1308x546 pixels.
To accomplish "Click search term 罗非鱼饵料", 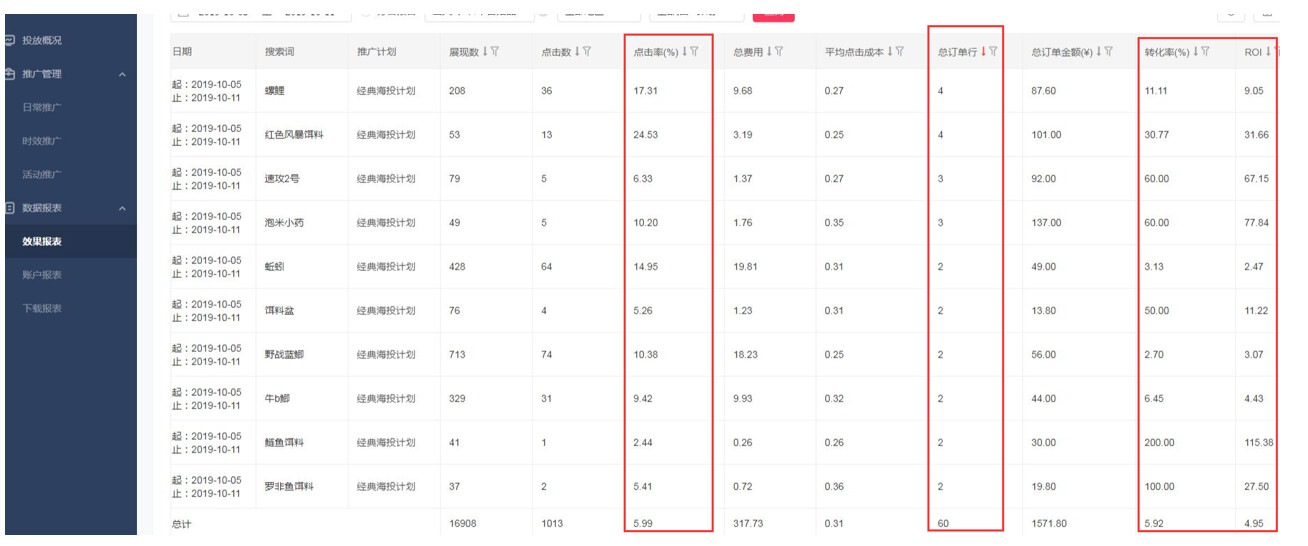I will pos(289,487).
